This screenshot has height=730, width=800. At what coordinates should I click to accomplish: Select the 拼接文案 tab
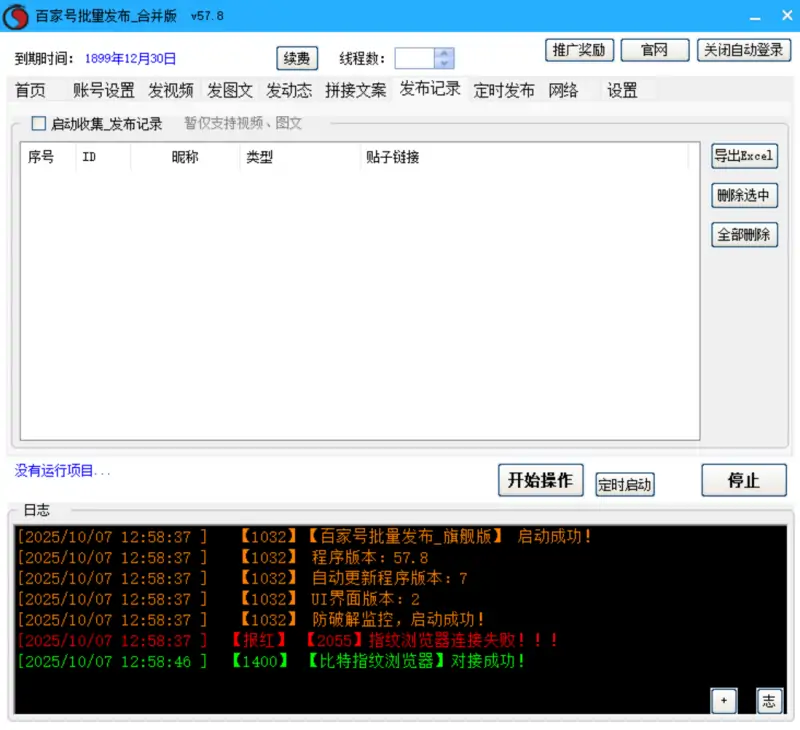(x=355, y=90)
